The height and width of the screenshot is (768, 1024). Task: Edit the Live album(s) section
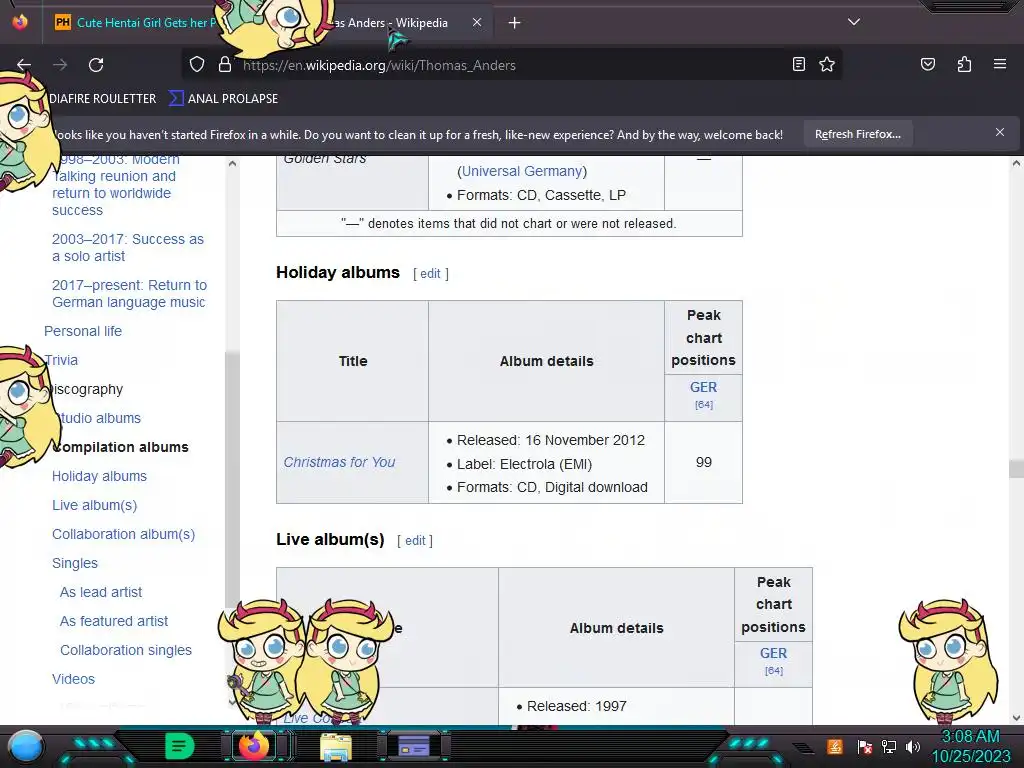(x=415, y=541)
